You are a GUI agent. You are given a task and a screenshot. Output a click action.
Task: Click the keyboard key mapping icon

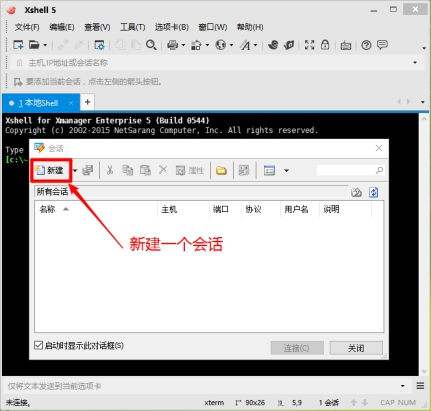pos(346,45)
